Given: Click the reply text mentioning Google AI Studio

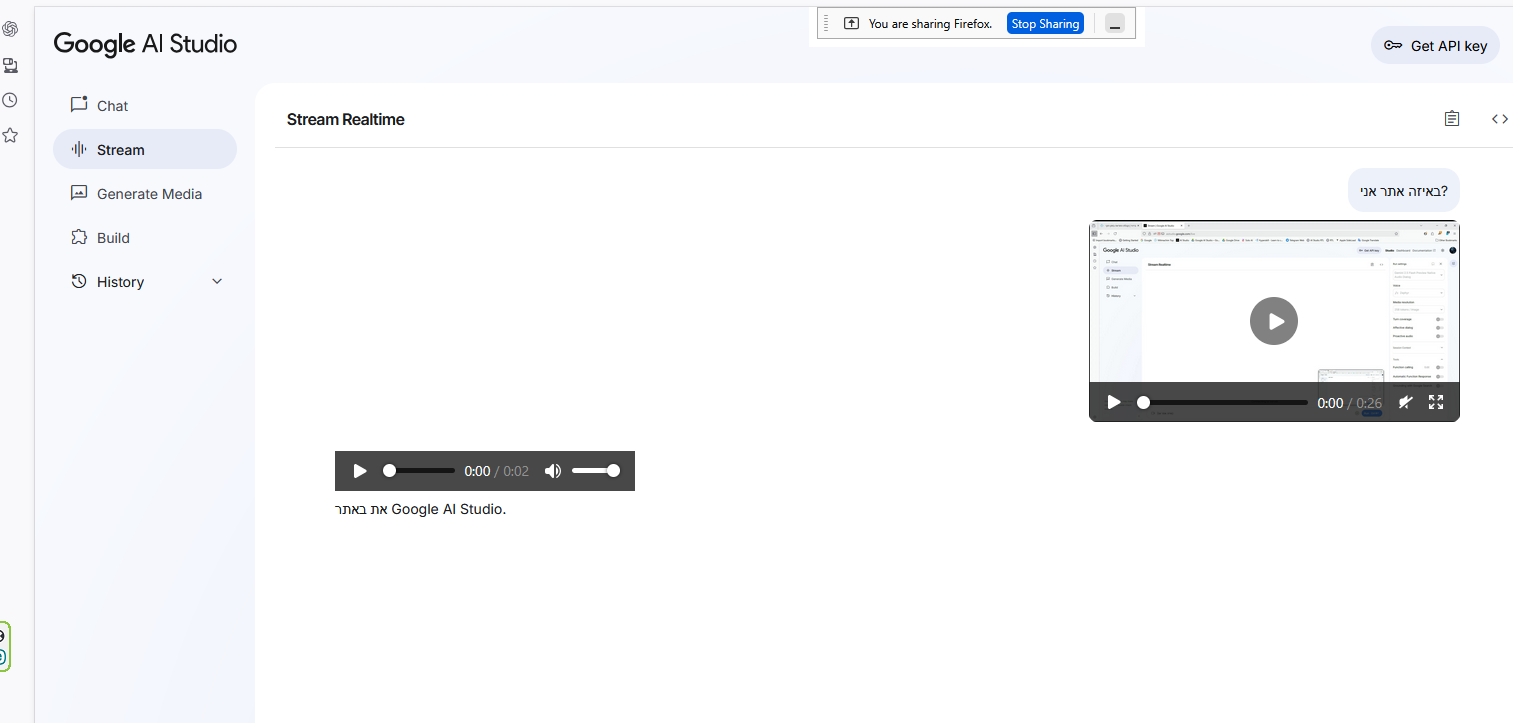Looking at the screenshot, I should [x=421, y=509].
